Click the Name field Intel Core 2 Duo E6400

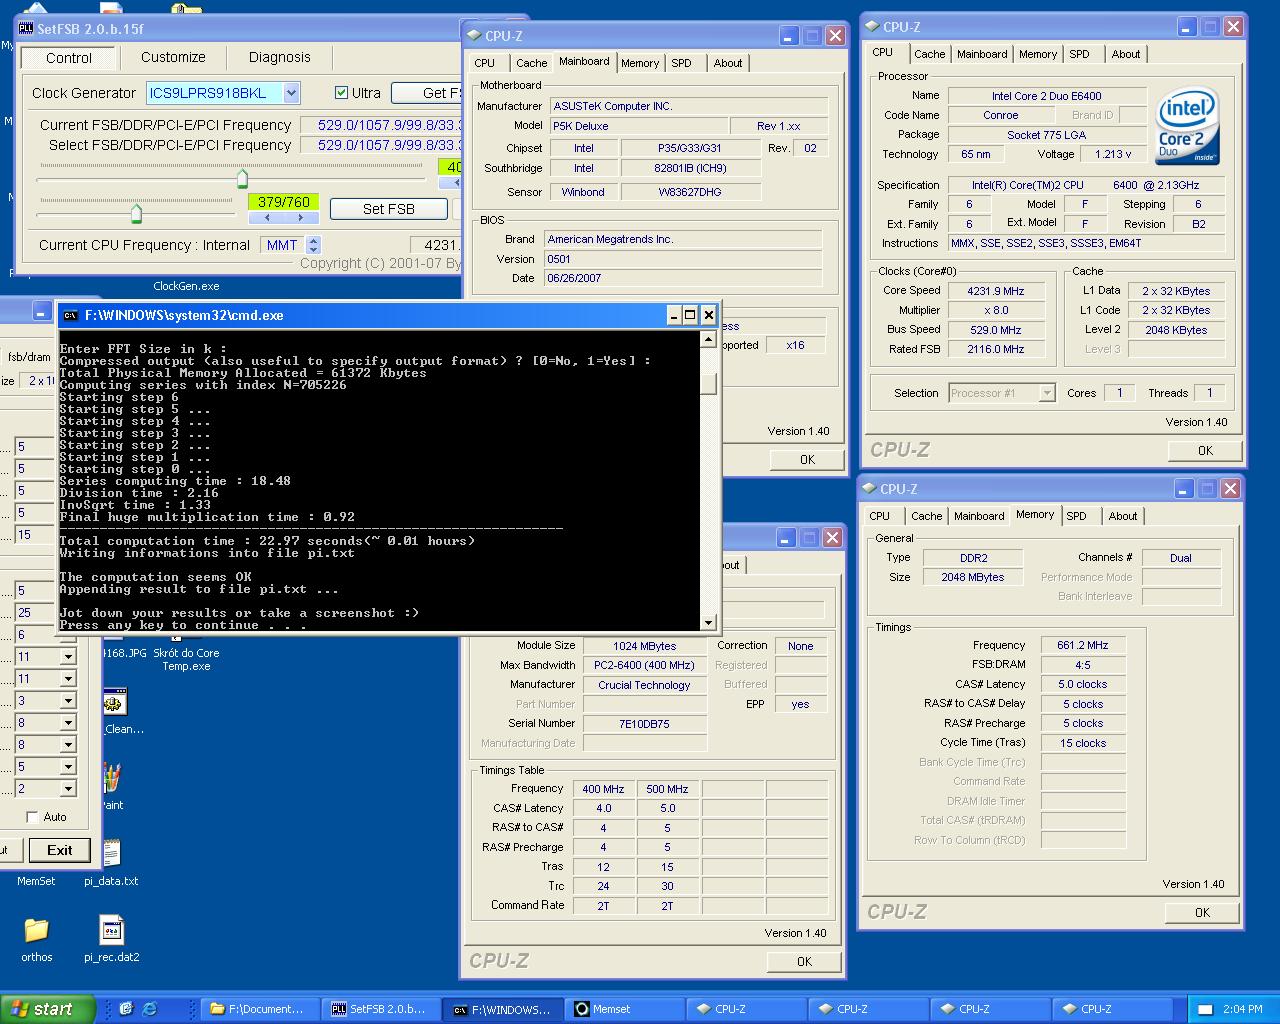(x=1046, y=96)
